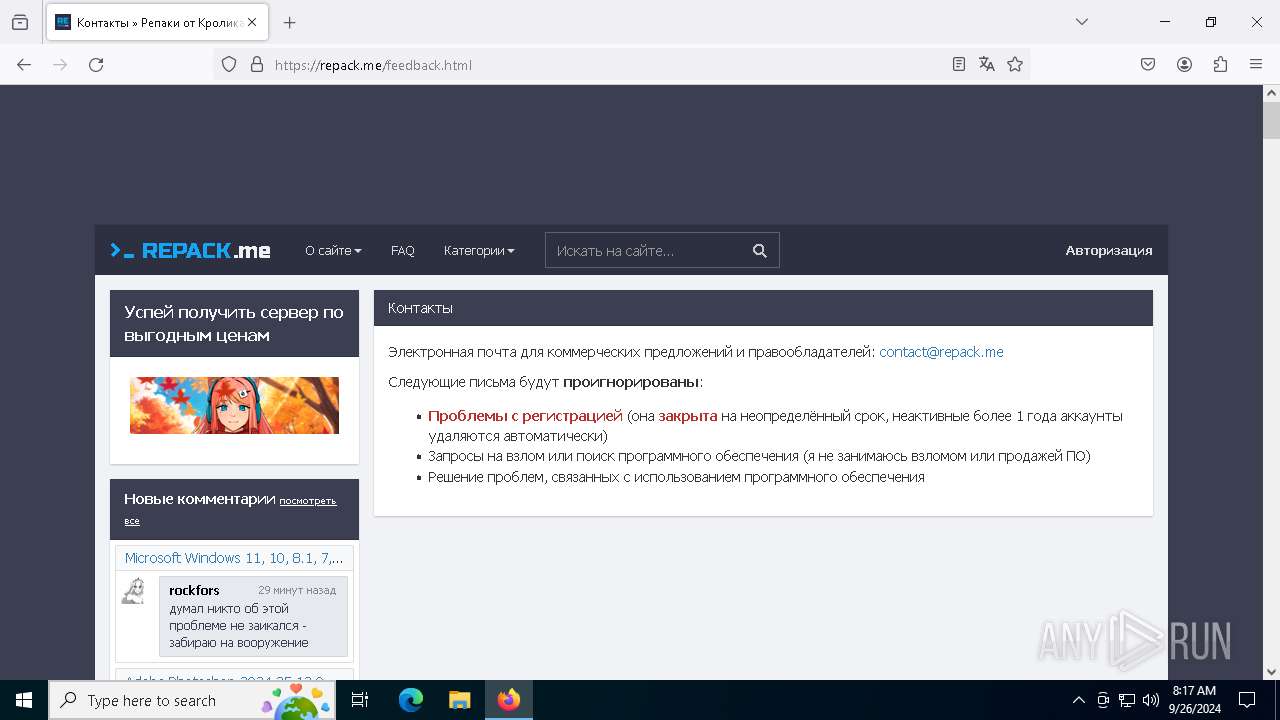Open the anime server promotion banner

[x=234, y=405]
